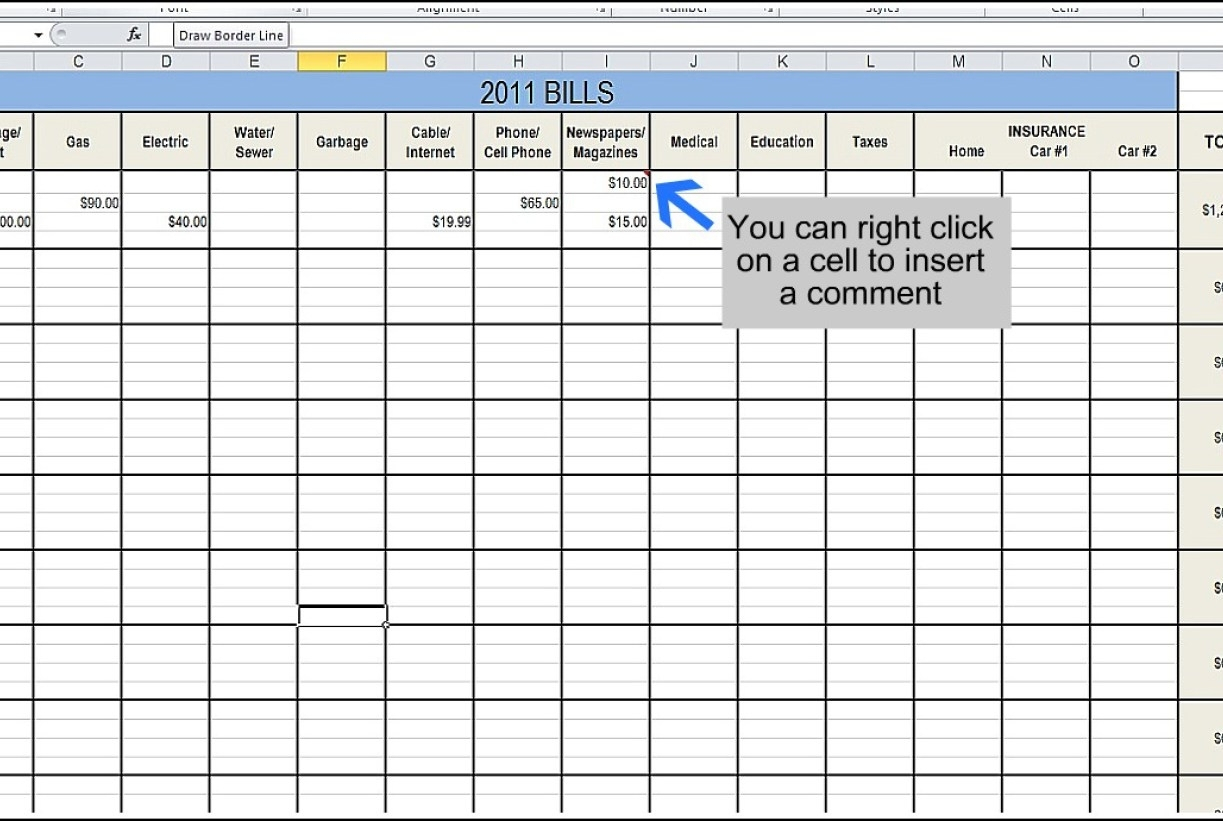Select the Car #1 insurance label
Image resolution: width=1223 pixels, height=821 pixels.
point(1048,152)
